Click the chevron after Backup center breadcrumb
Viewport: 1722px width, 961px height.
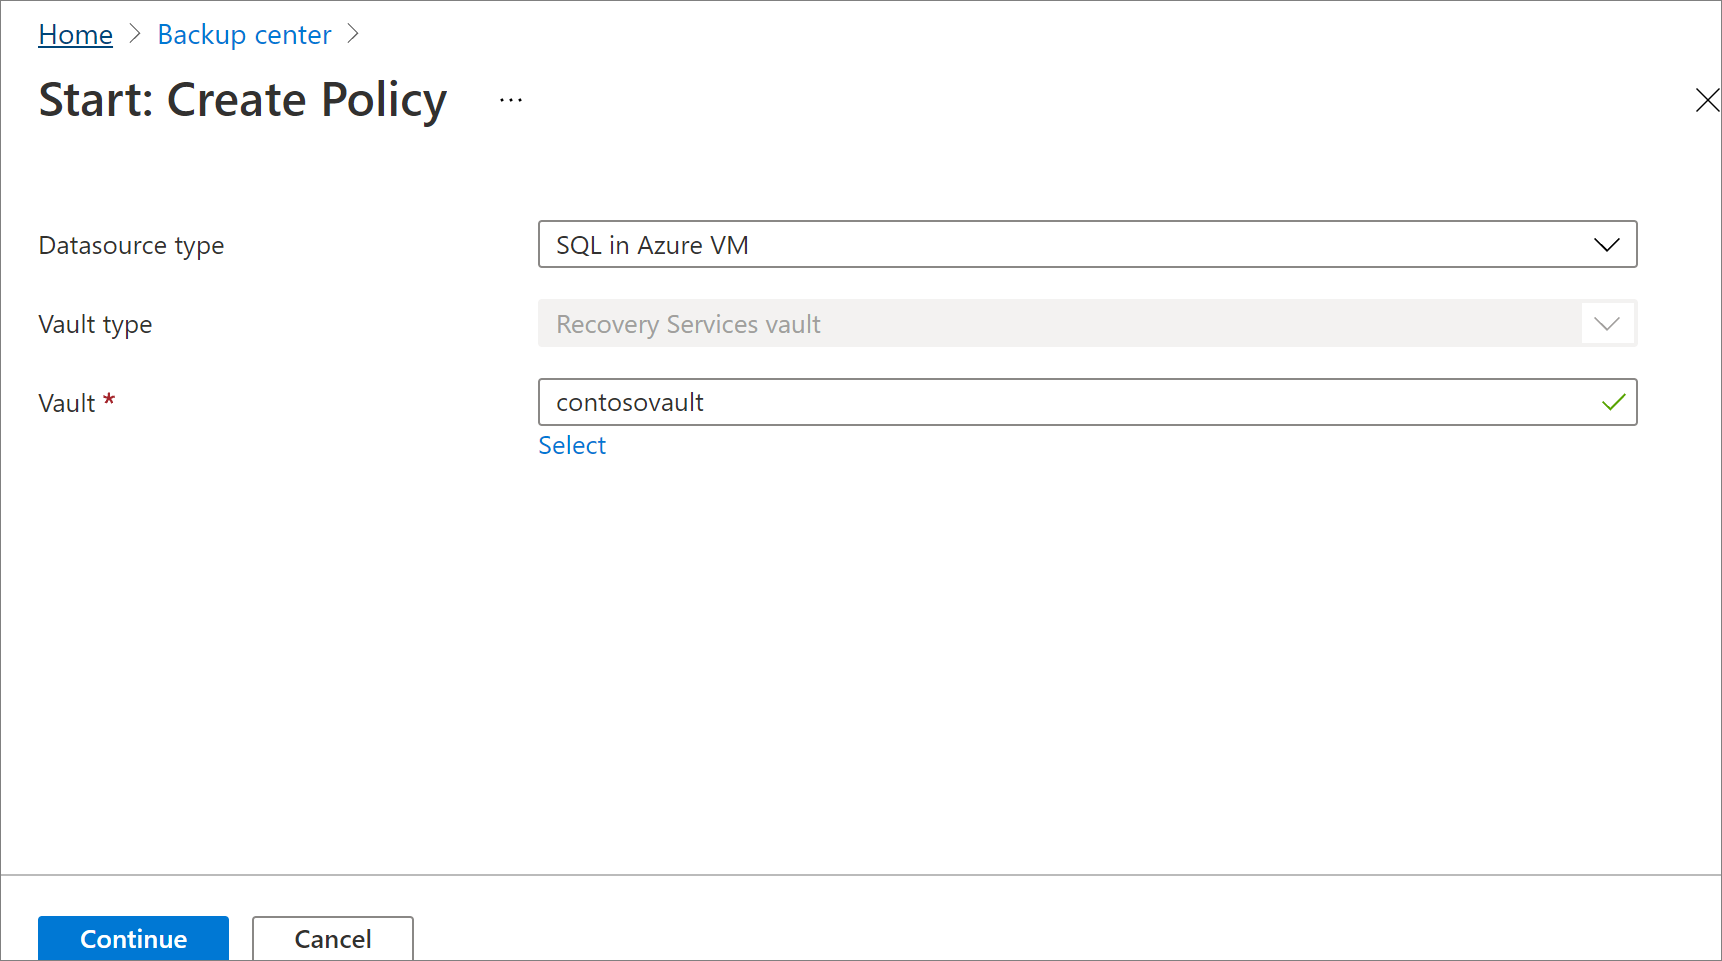[352, 33]
